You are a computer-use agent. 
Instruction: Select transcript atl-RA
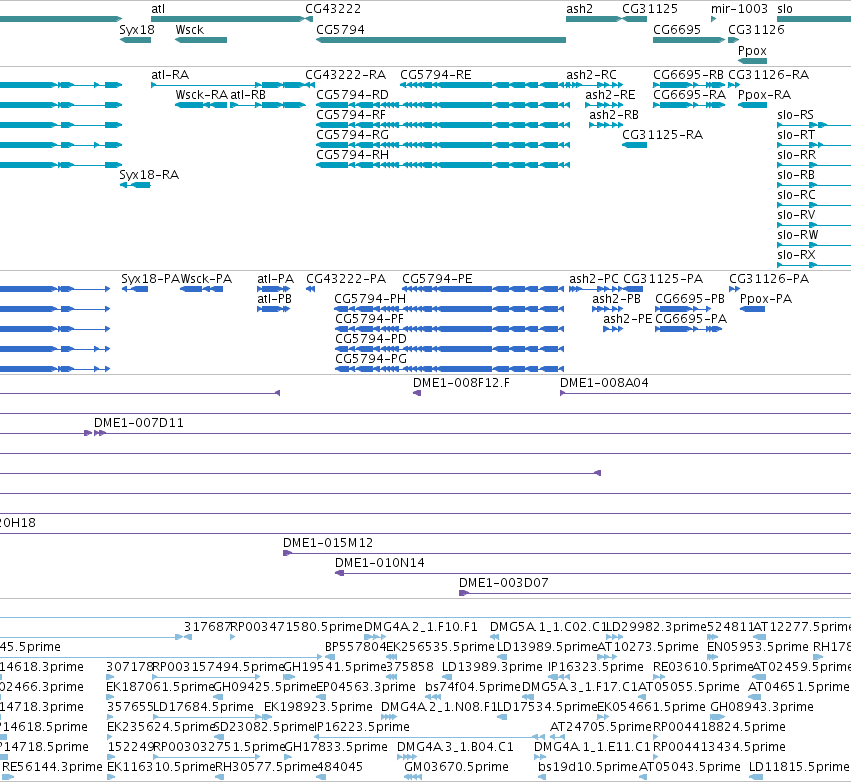(170, 74)
